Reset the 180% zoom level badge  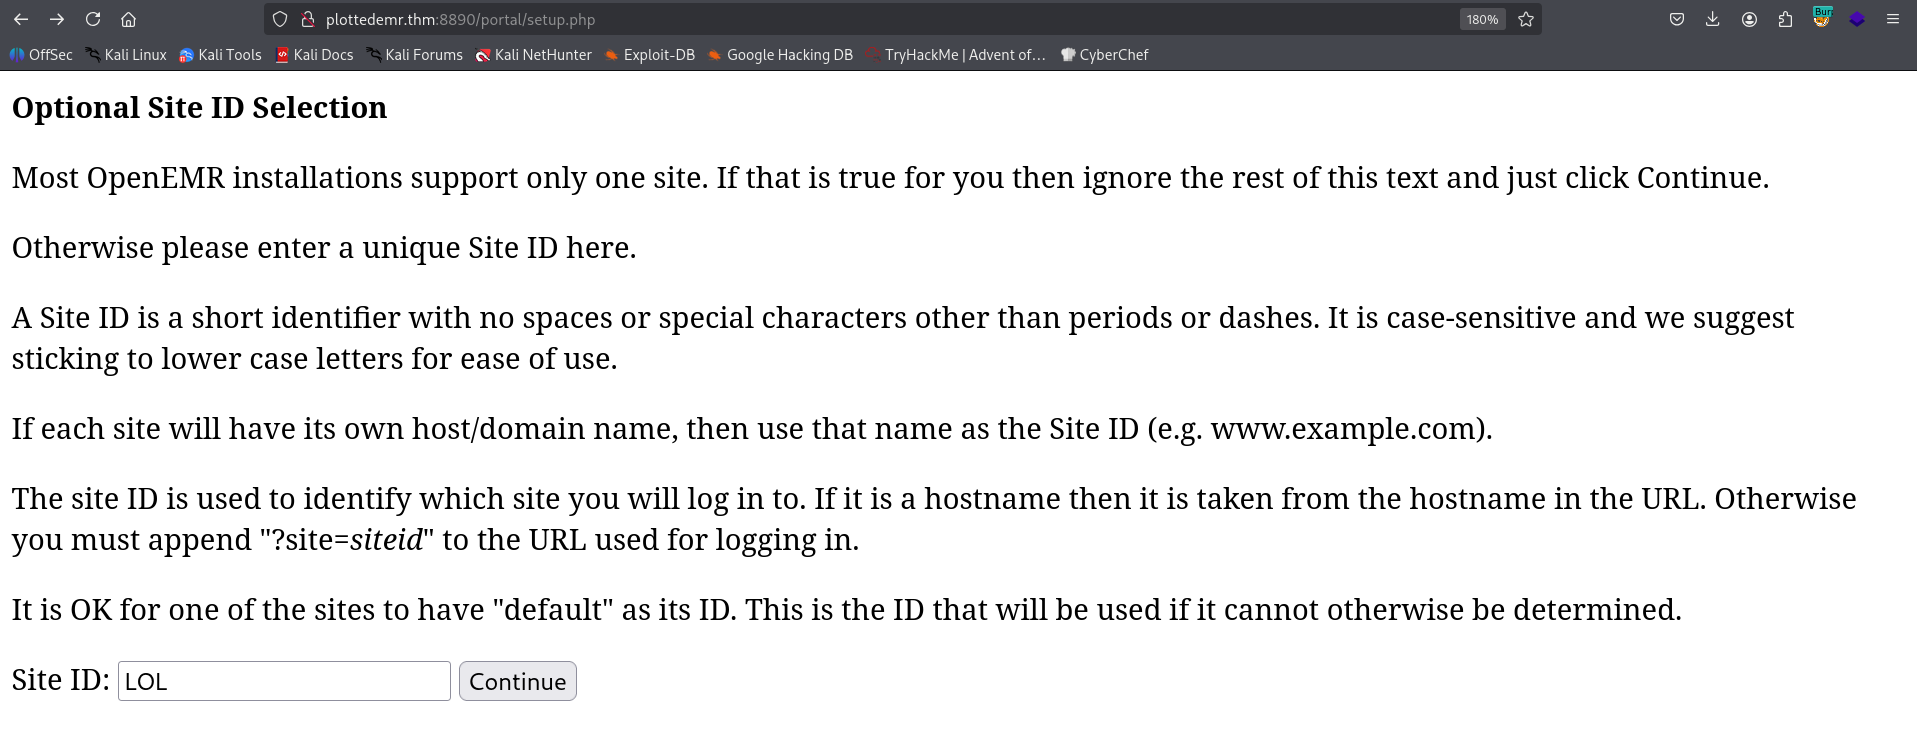pyautogui.click(x=1482, y=19)
